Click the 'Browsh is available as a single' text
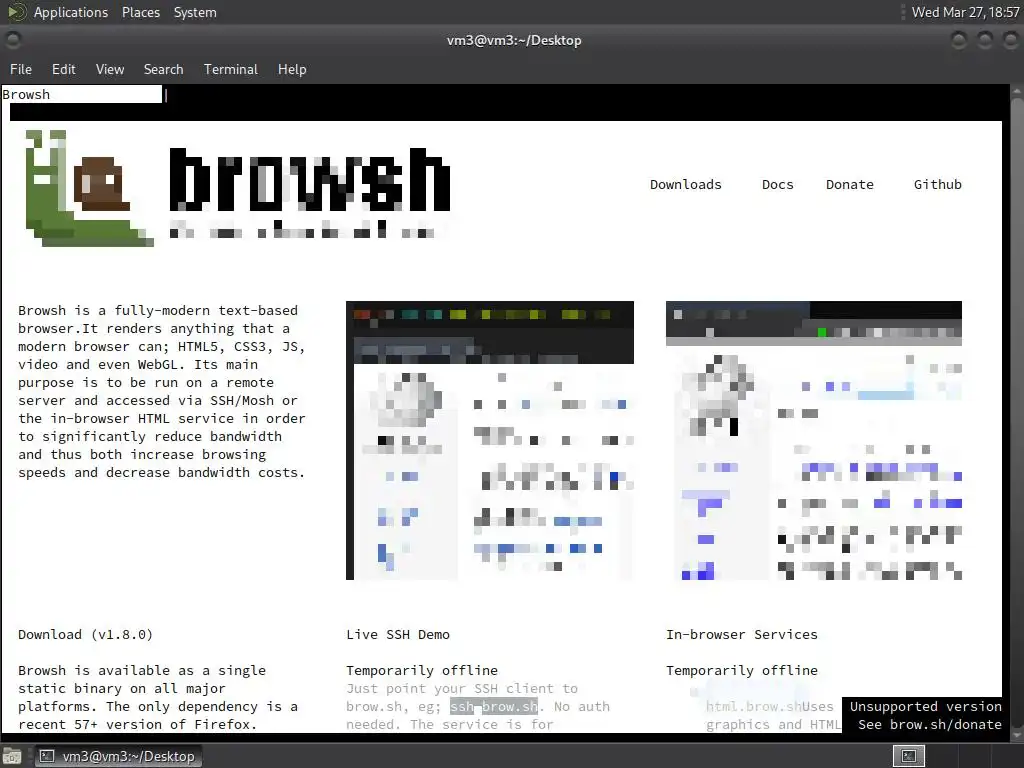1024x768 pixels. click(x=158, y=697)
